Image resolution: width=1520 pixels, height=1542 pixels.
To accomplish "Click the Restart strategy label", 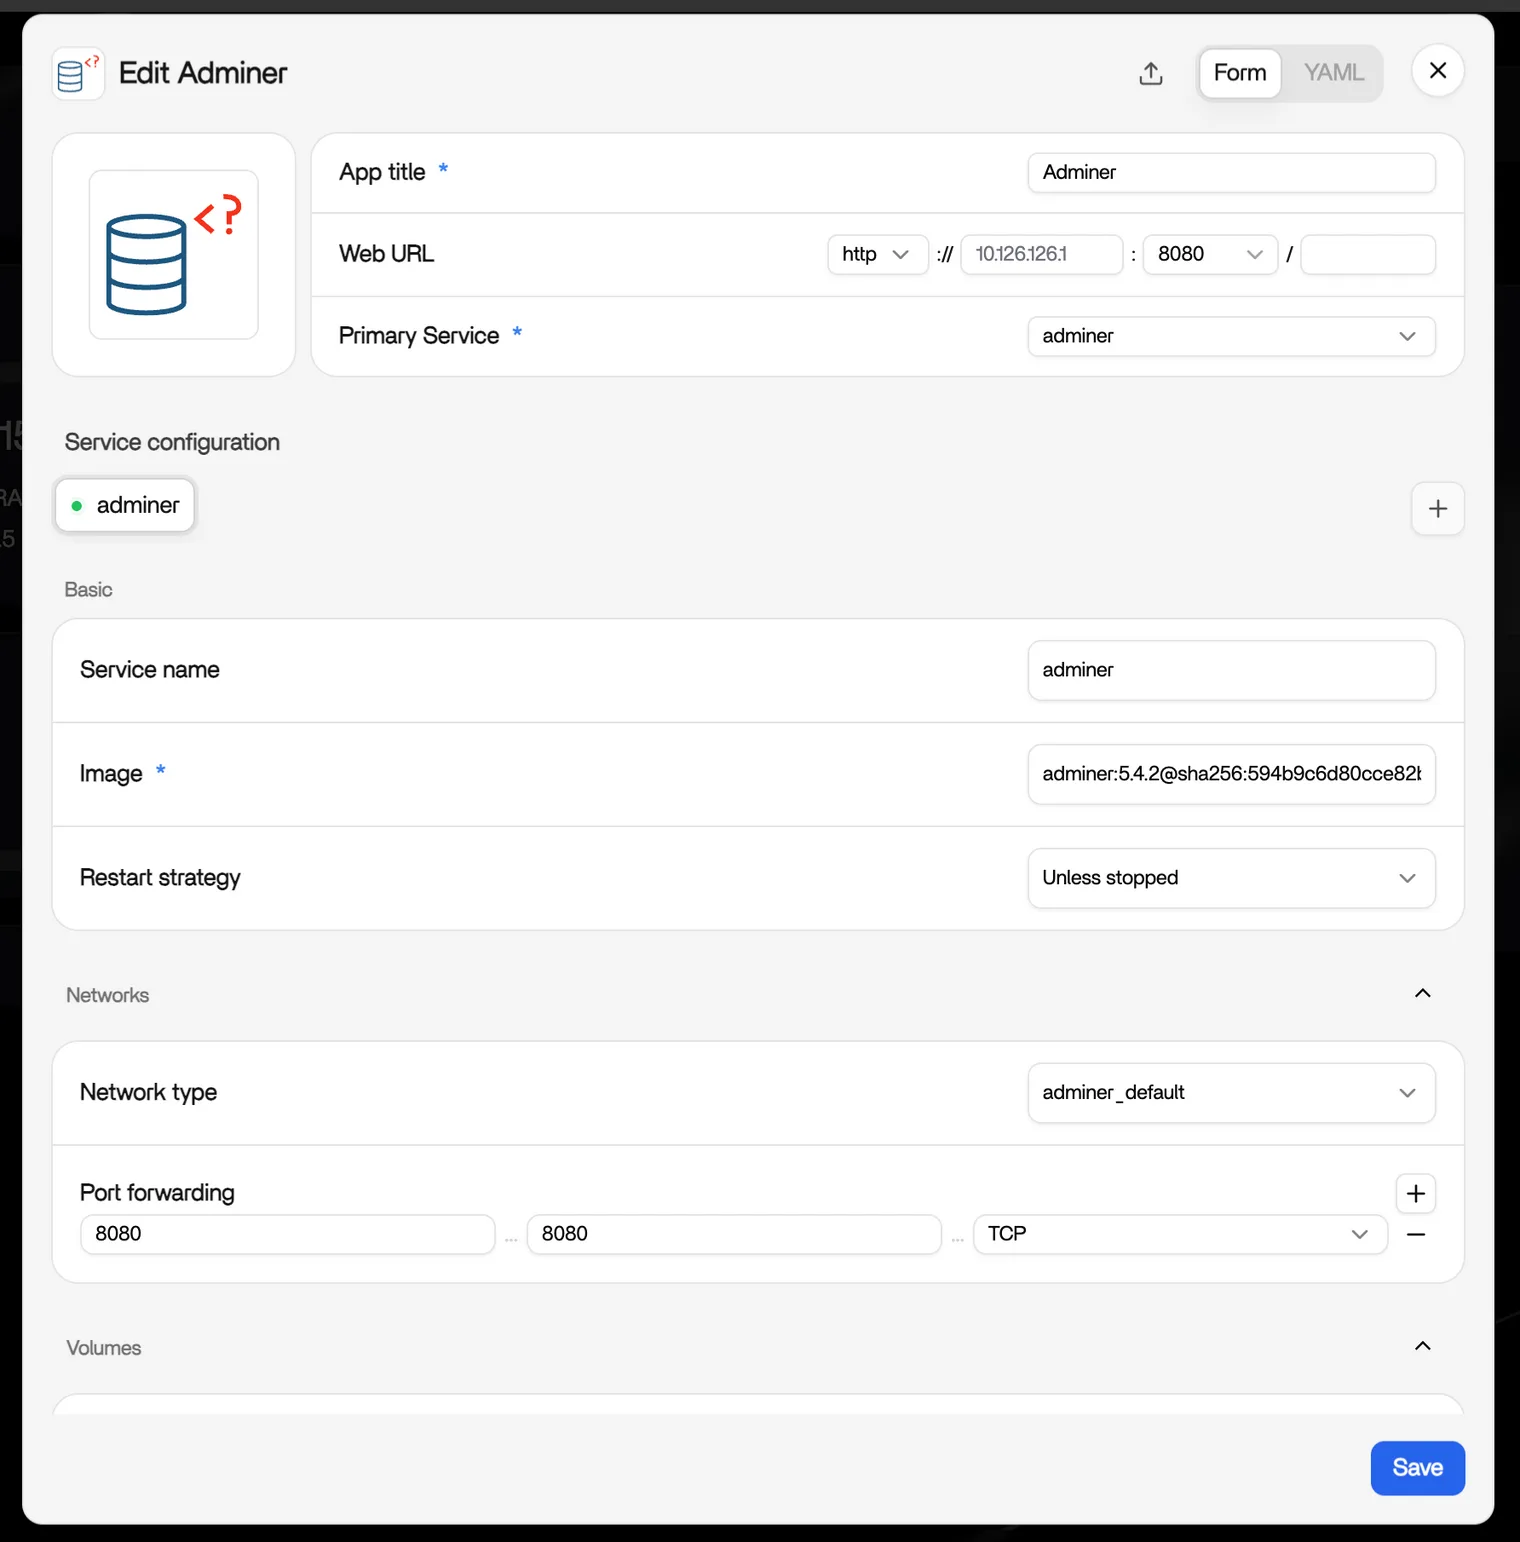I will (x=160, y=878).
